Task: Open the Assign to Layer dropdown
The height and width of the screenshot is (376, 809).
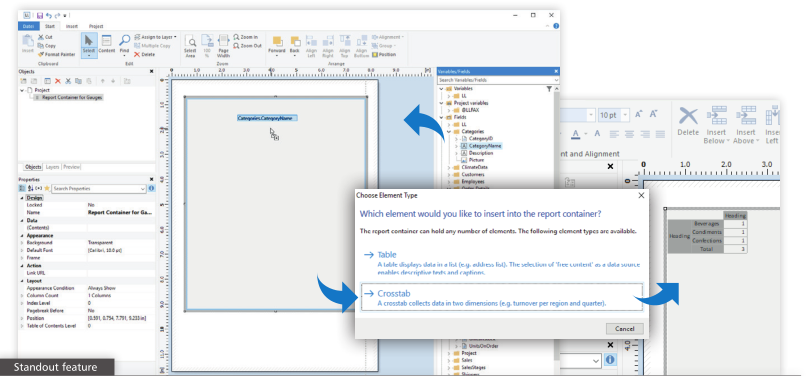Action: [x=155, y=37]
